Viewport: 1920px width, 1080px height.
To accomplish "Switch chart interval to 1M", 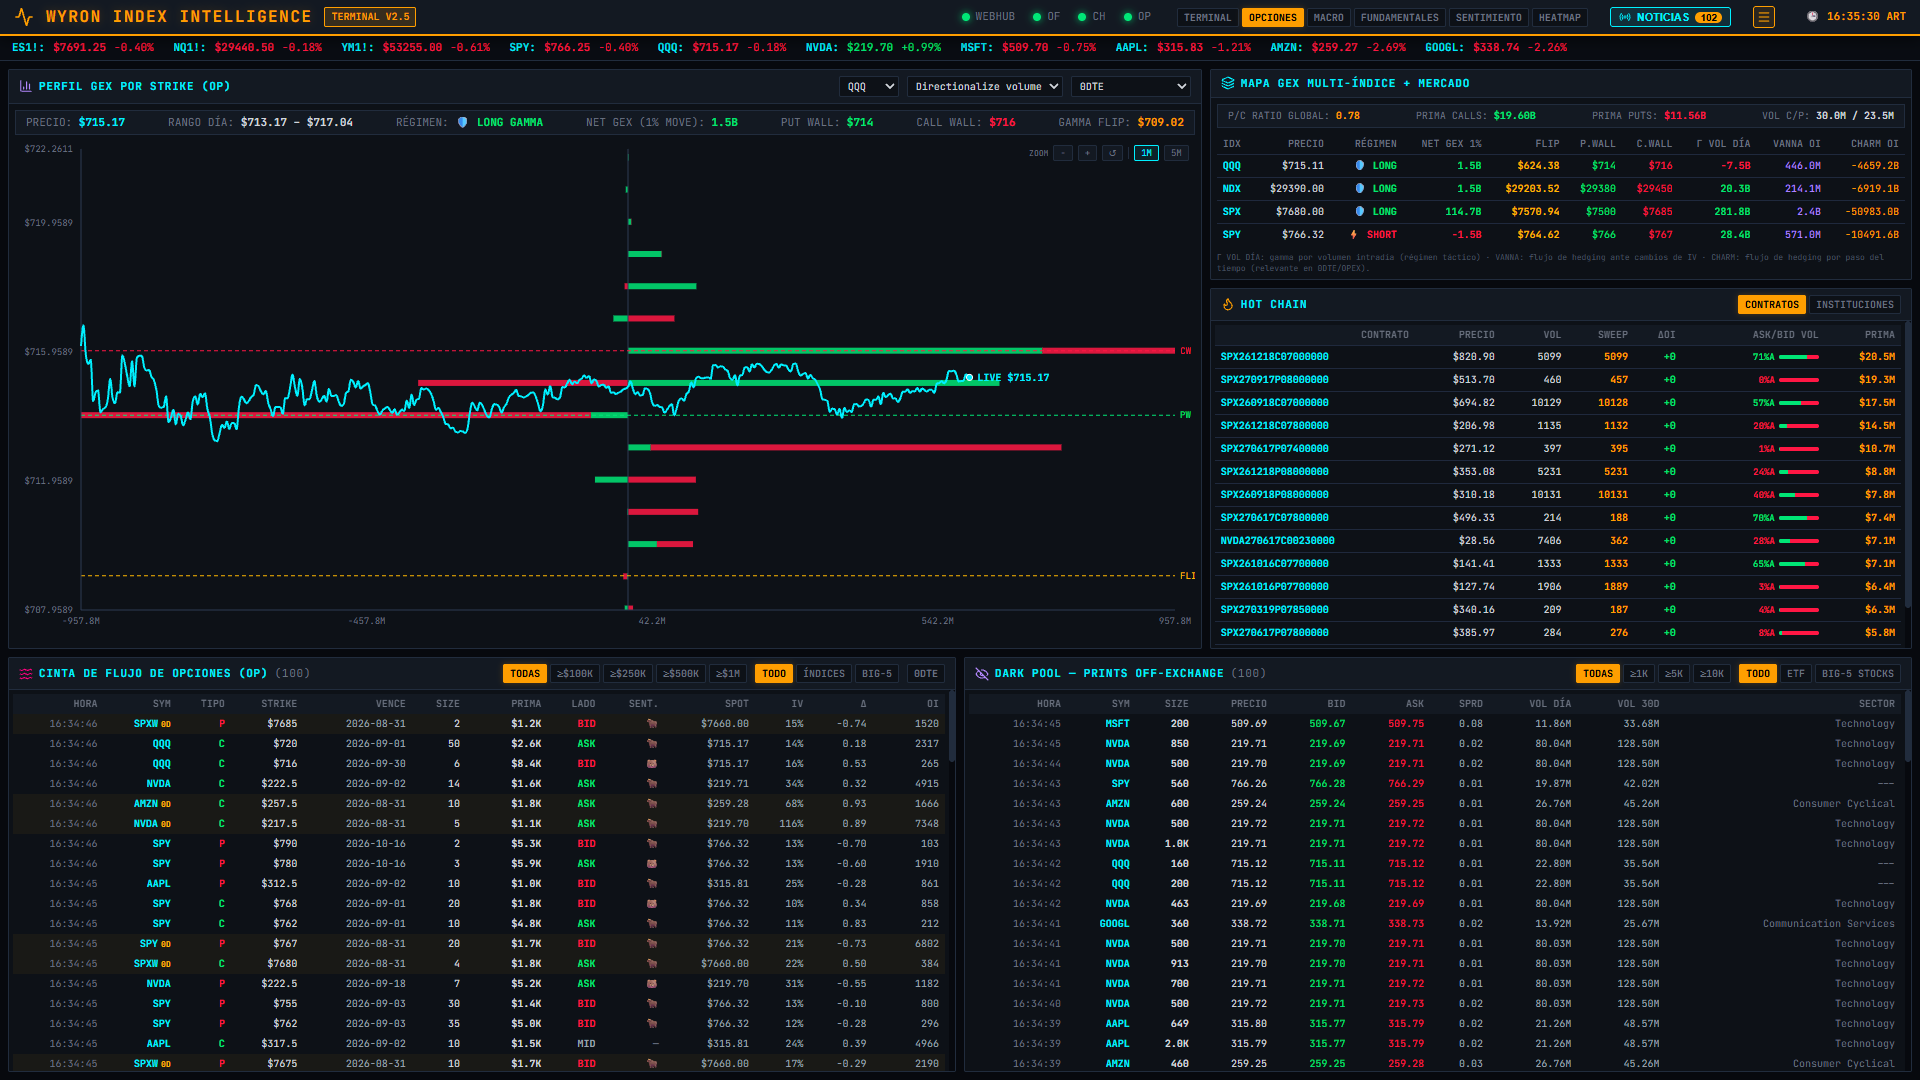I will coord(1146,153).
